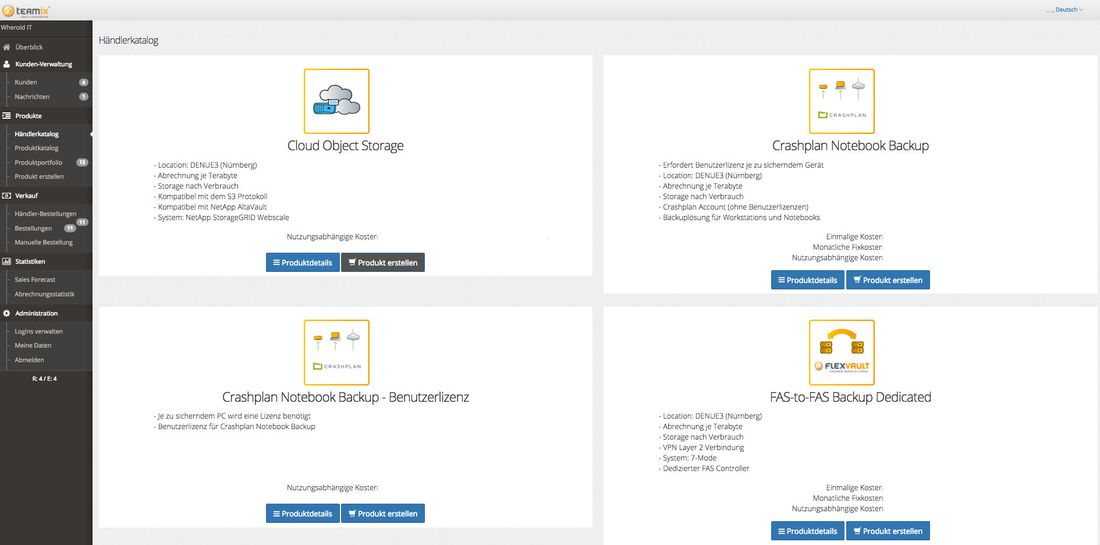Click 'Backuplösung für Workstations und Notebooks' text

coord(739,217)
